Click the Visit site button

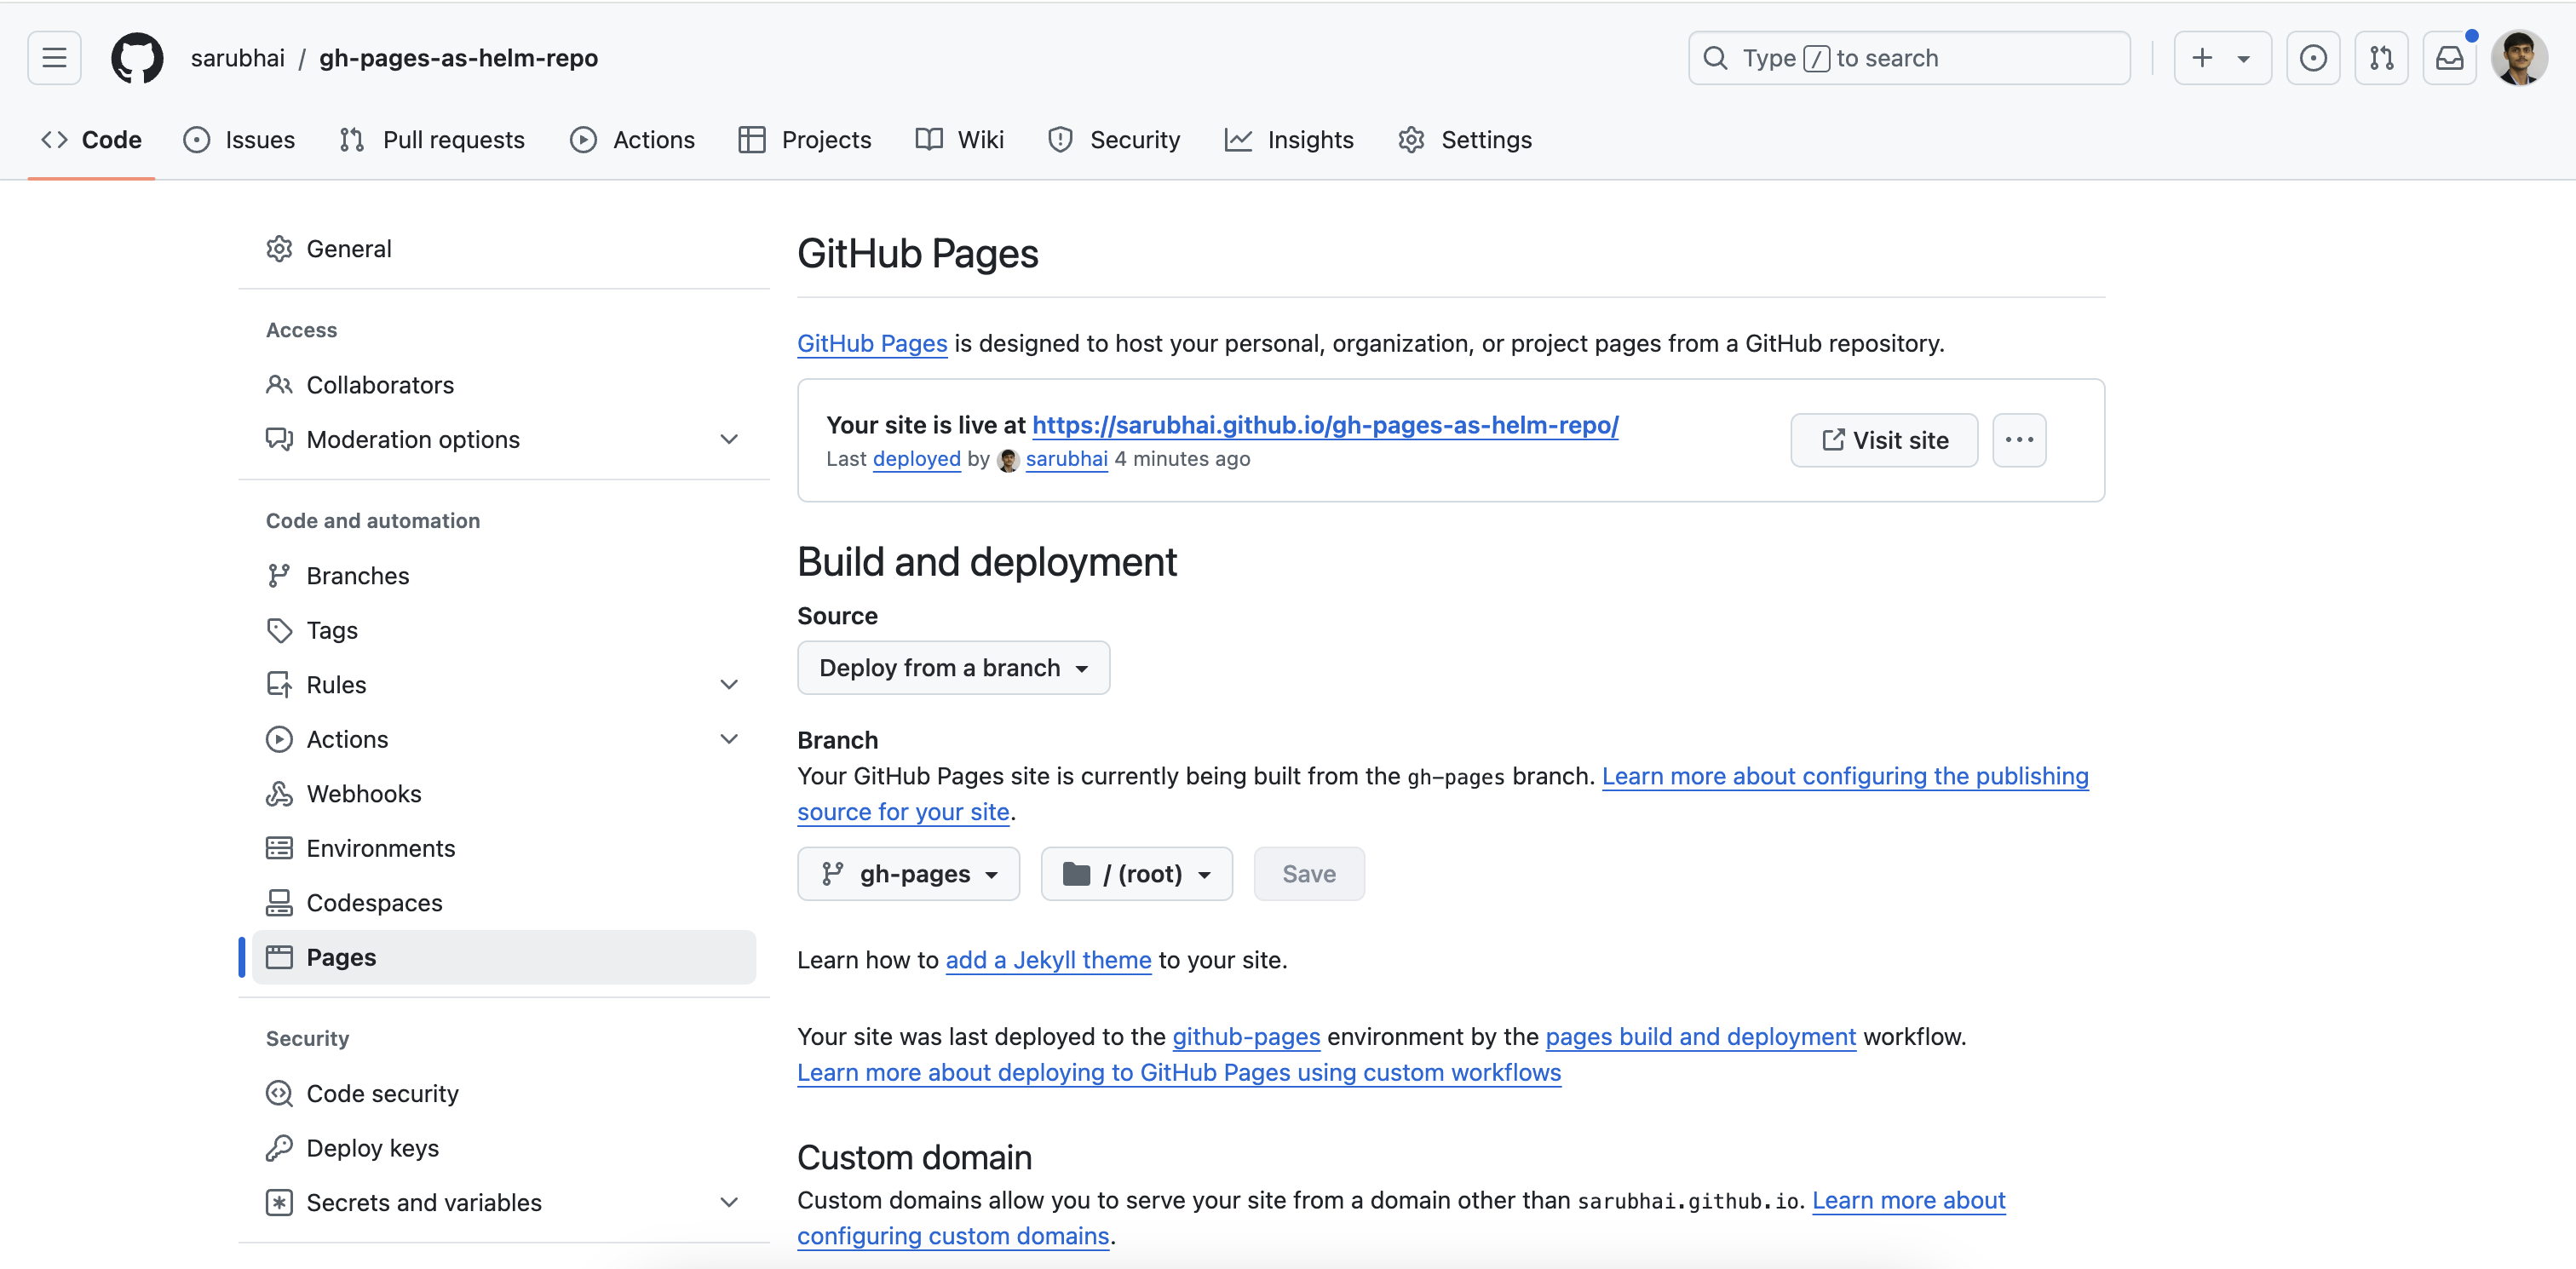click(1883, 440)
